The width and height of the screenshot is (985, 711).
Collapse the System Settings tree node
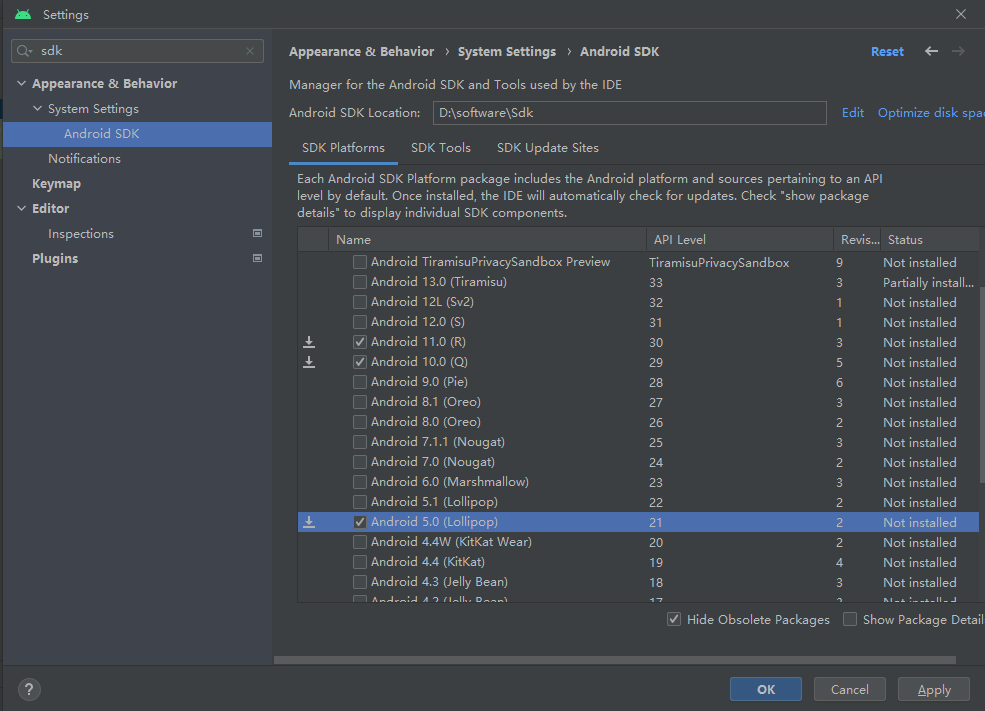[38, 109]
